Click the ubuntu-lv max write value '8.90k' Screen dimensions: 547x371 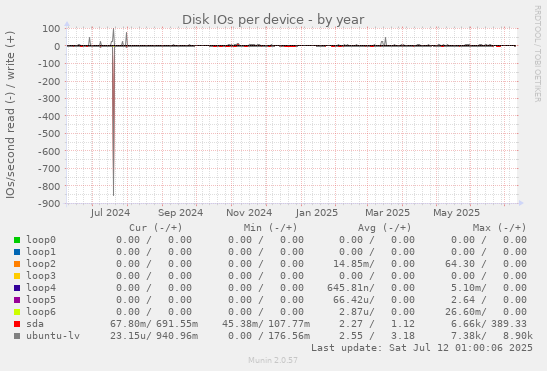pos(518,336)
